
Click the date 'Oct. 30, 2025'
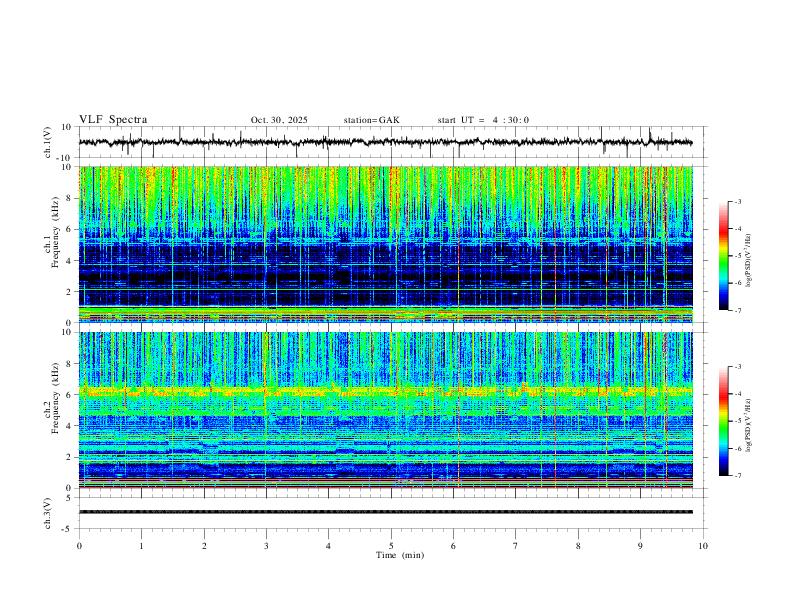point(279,120)
